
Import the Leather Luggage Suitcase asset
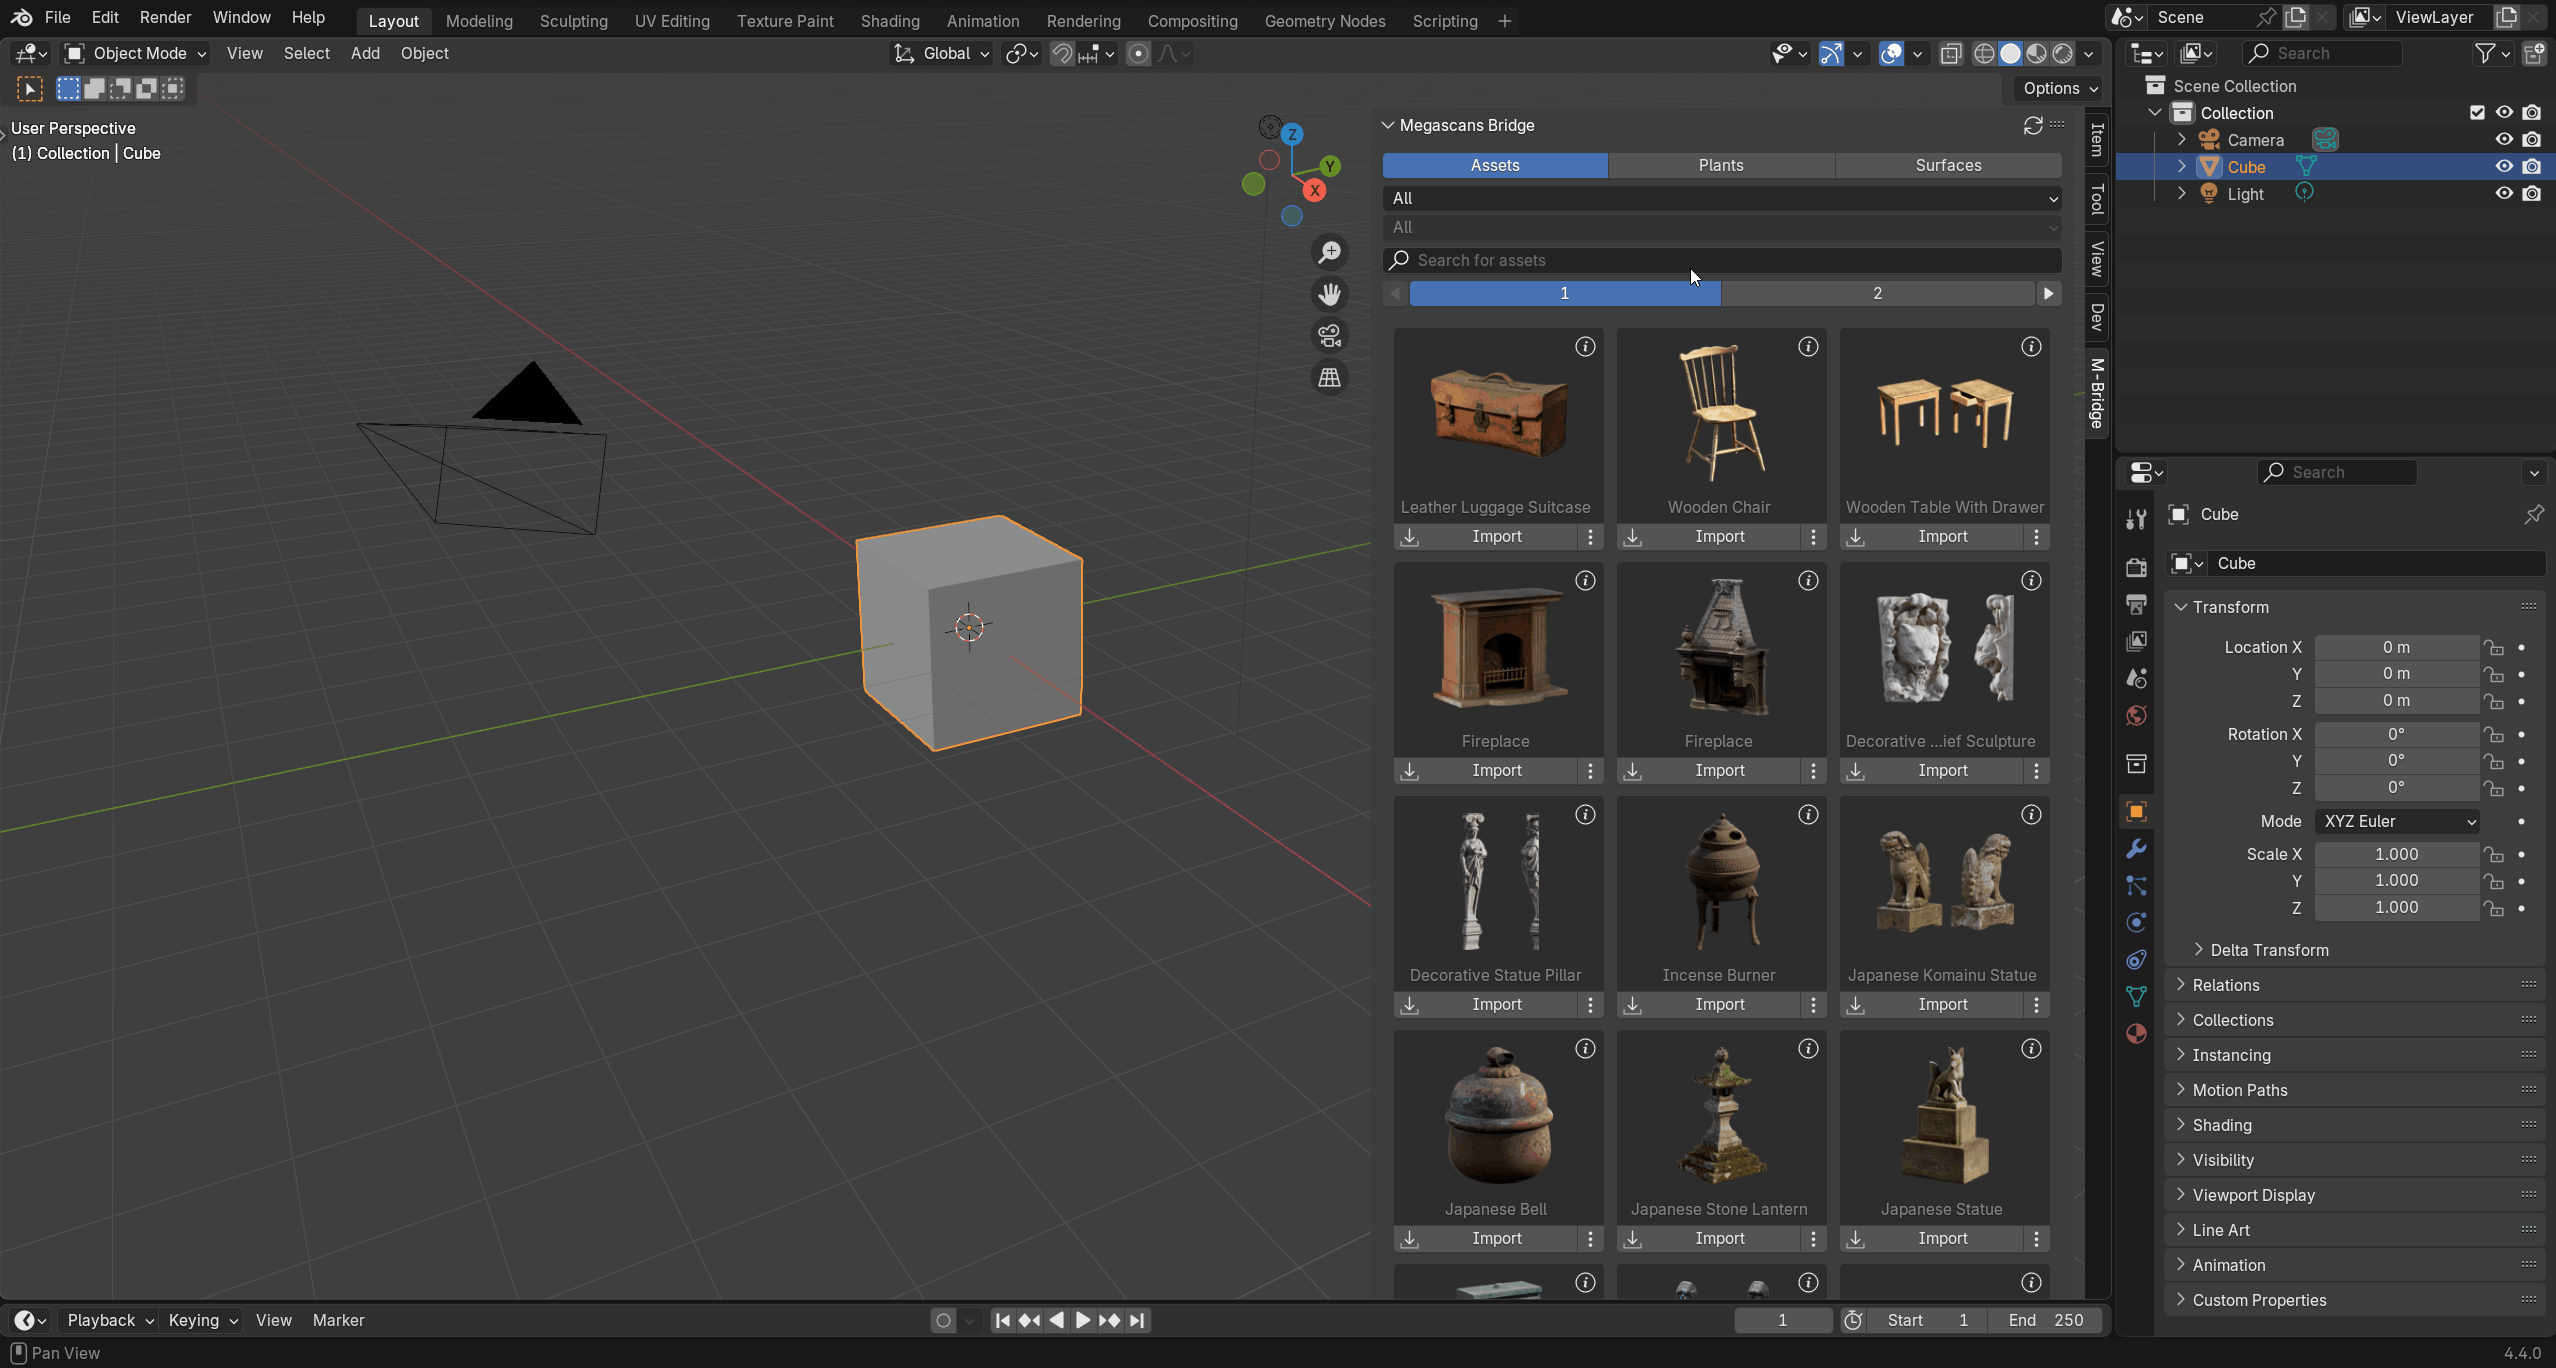pos(1495,537)
